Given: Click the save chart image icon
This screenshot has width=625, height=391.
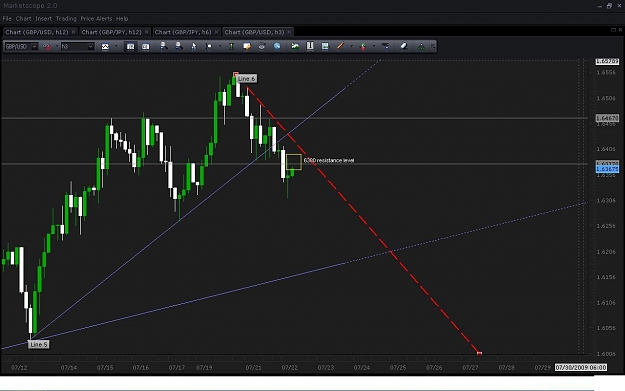Looking at the screenshot, I should [325, 47].
